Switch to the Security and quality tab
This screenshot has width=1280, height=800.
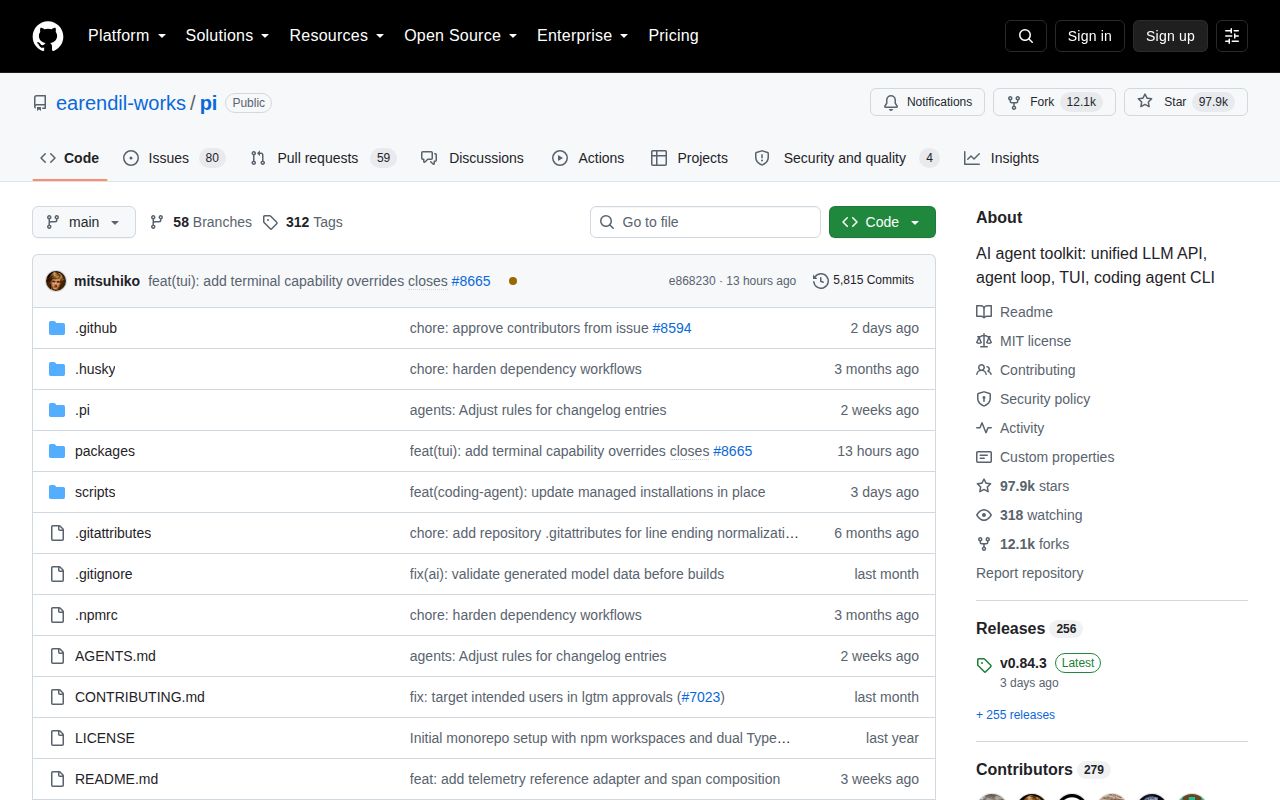[846, 158]
